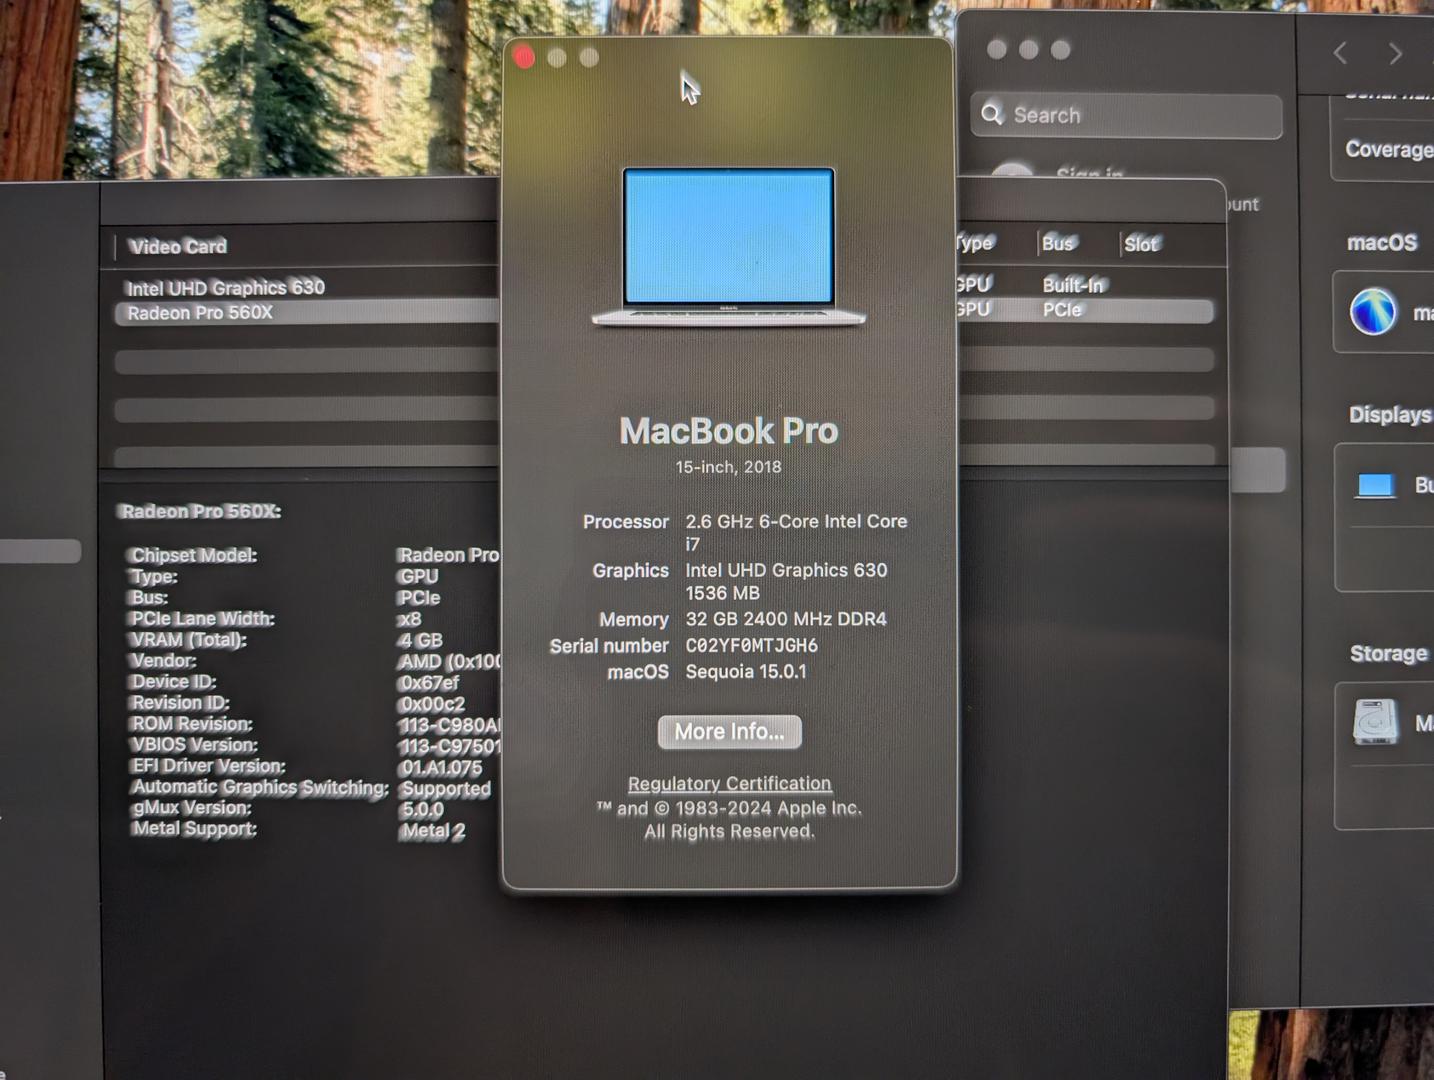The height and width of the screenshot is (1080, 1434).
Task: Click the hard drive icon under Storage
Action: pos(1375,721)
